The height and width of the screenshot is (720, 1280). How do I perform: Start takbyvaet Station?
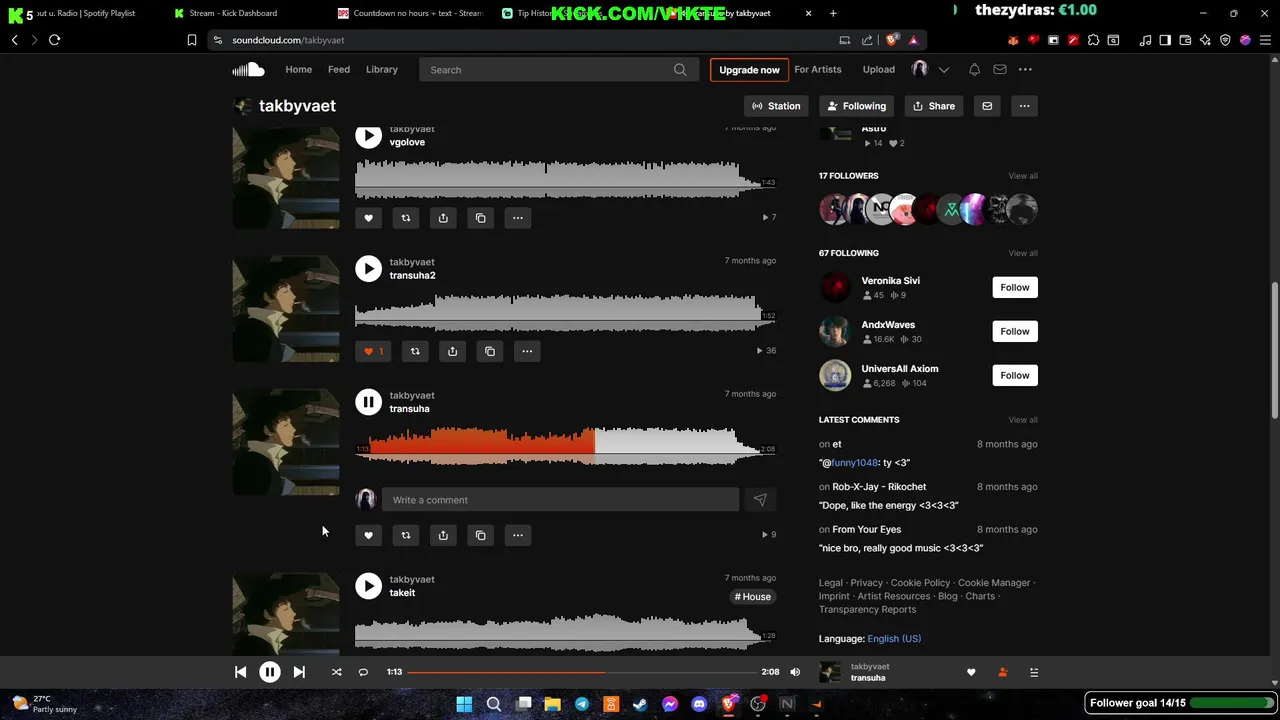[x=776, y=106]
